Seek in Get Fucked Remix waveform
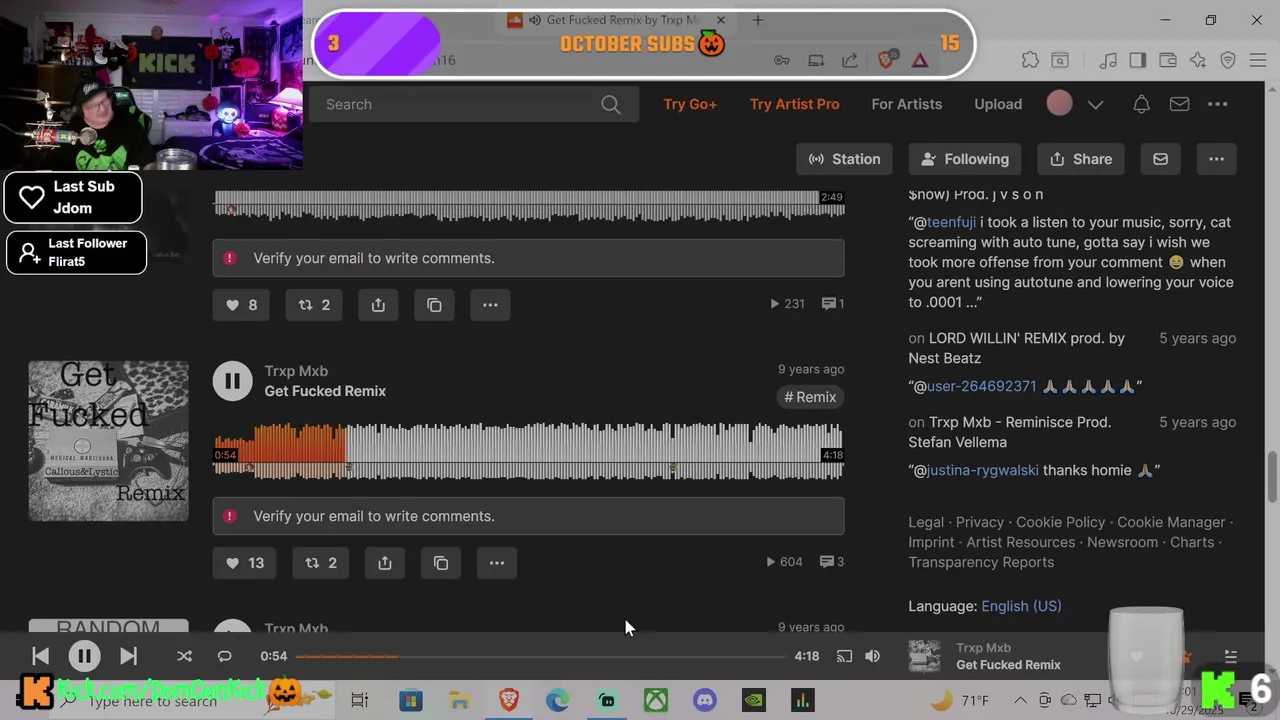The width and height of the screenshot is (1280, 720). pos(528,452)
